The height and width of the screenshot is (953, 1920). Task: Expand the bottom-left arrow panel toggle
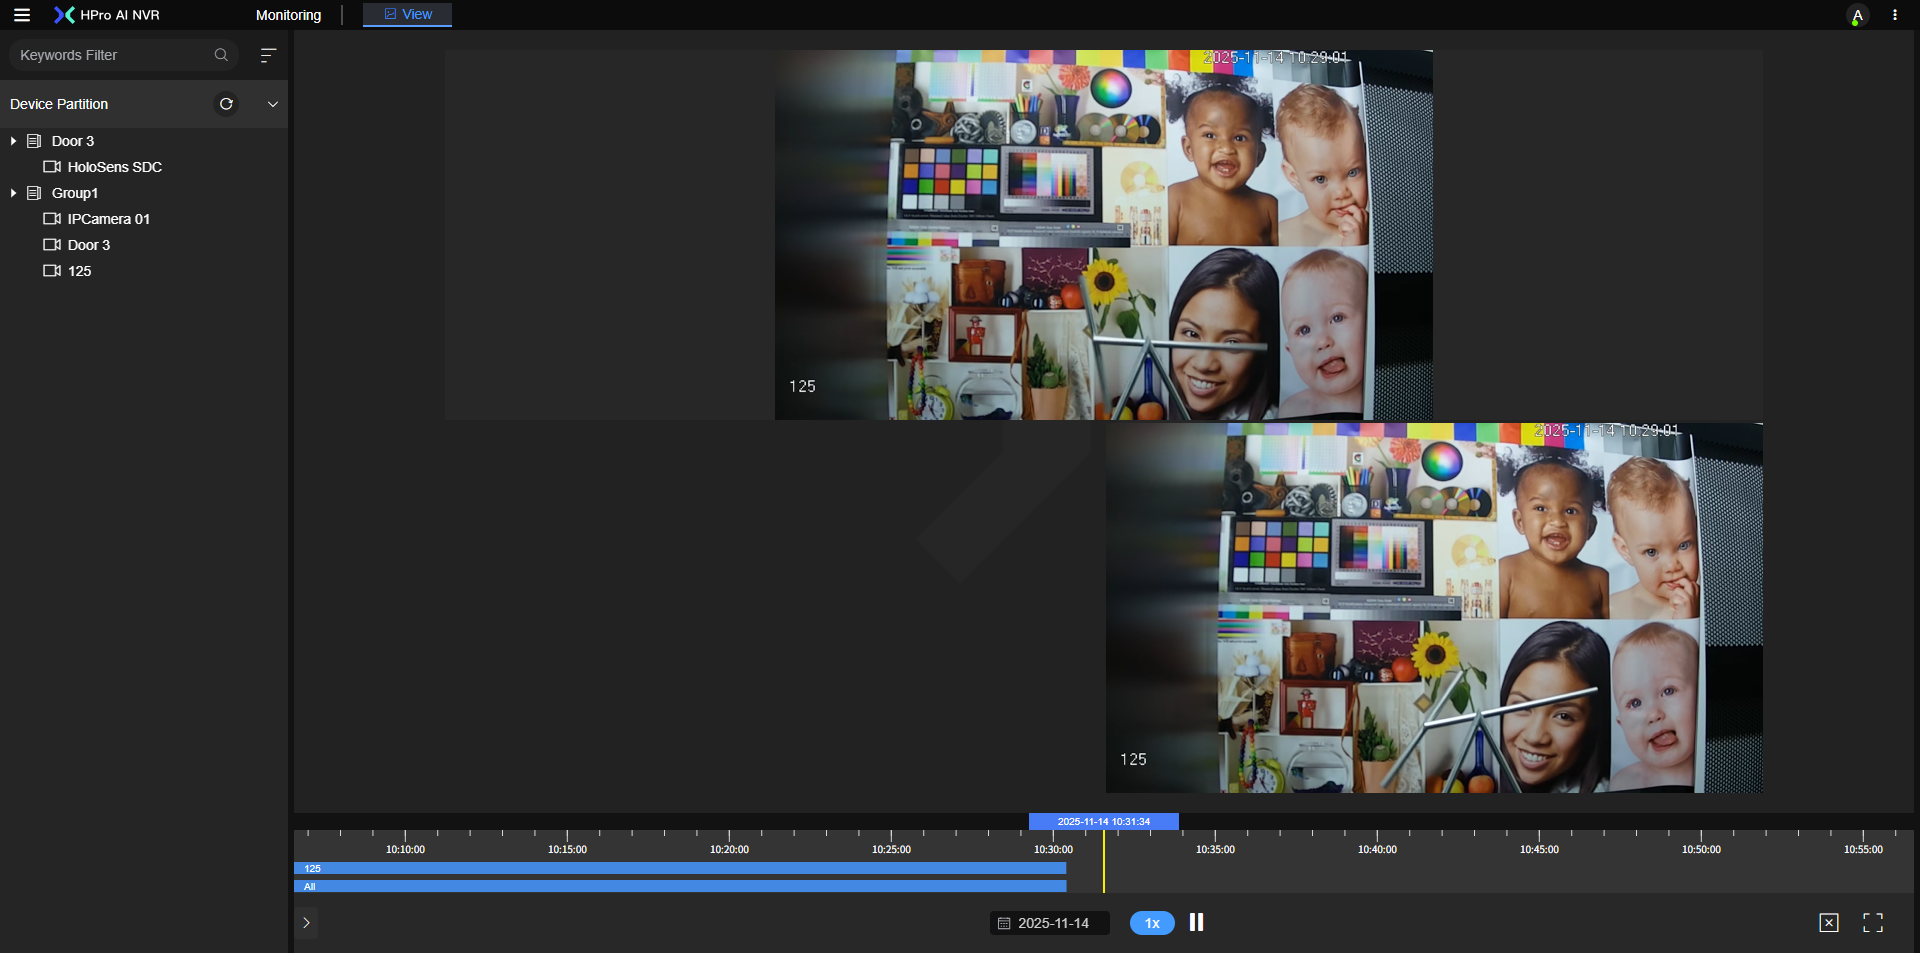(x=306, y=923)
